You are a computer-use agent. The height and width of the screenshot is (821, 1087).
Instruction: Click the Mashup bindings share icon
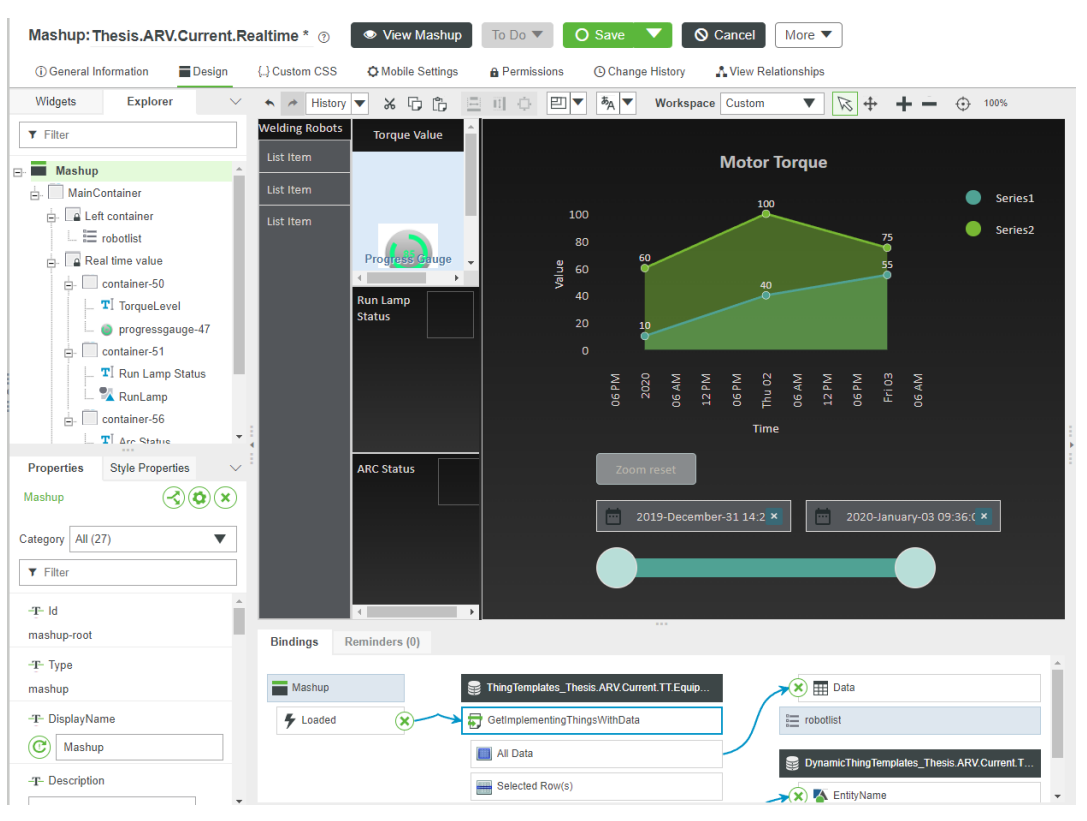click(173, 497)
